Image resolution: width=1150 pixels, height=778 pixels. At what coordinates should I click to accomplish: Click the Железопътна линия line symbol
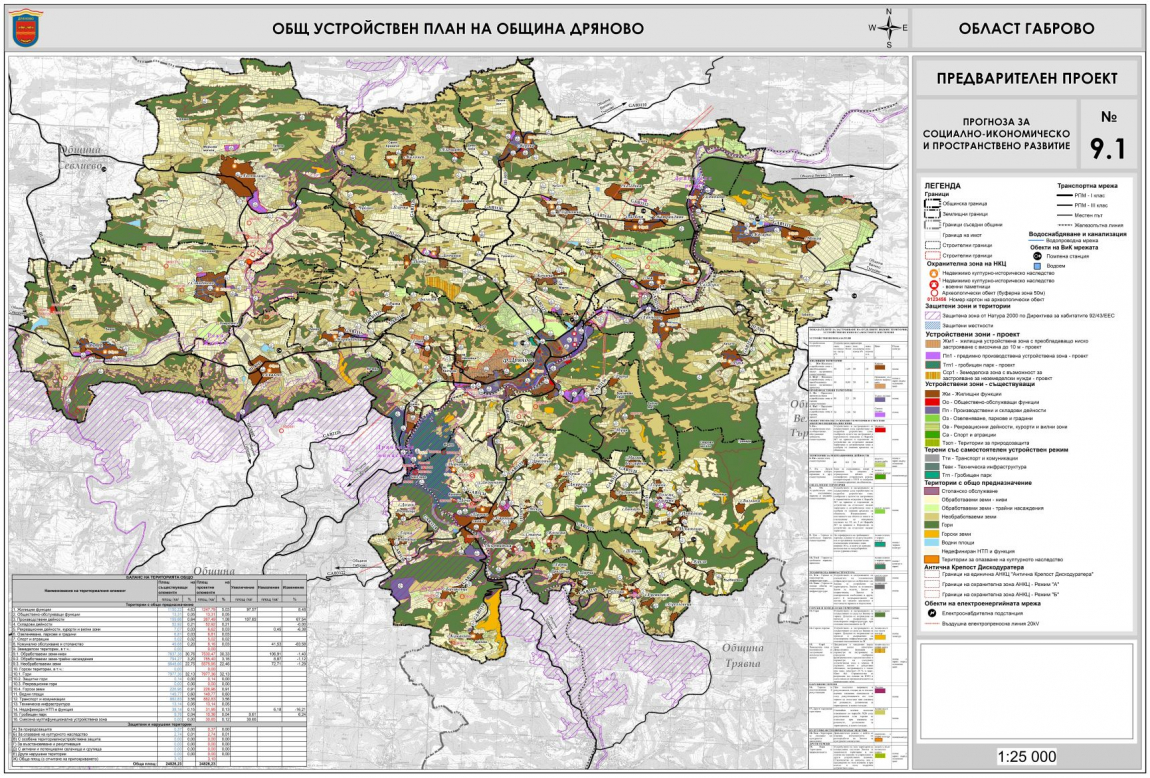coord(1065,225)
